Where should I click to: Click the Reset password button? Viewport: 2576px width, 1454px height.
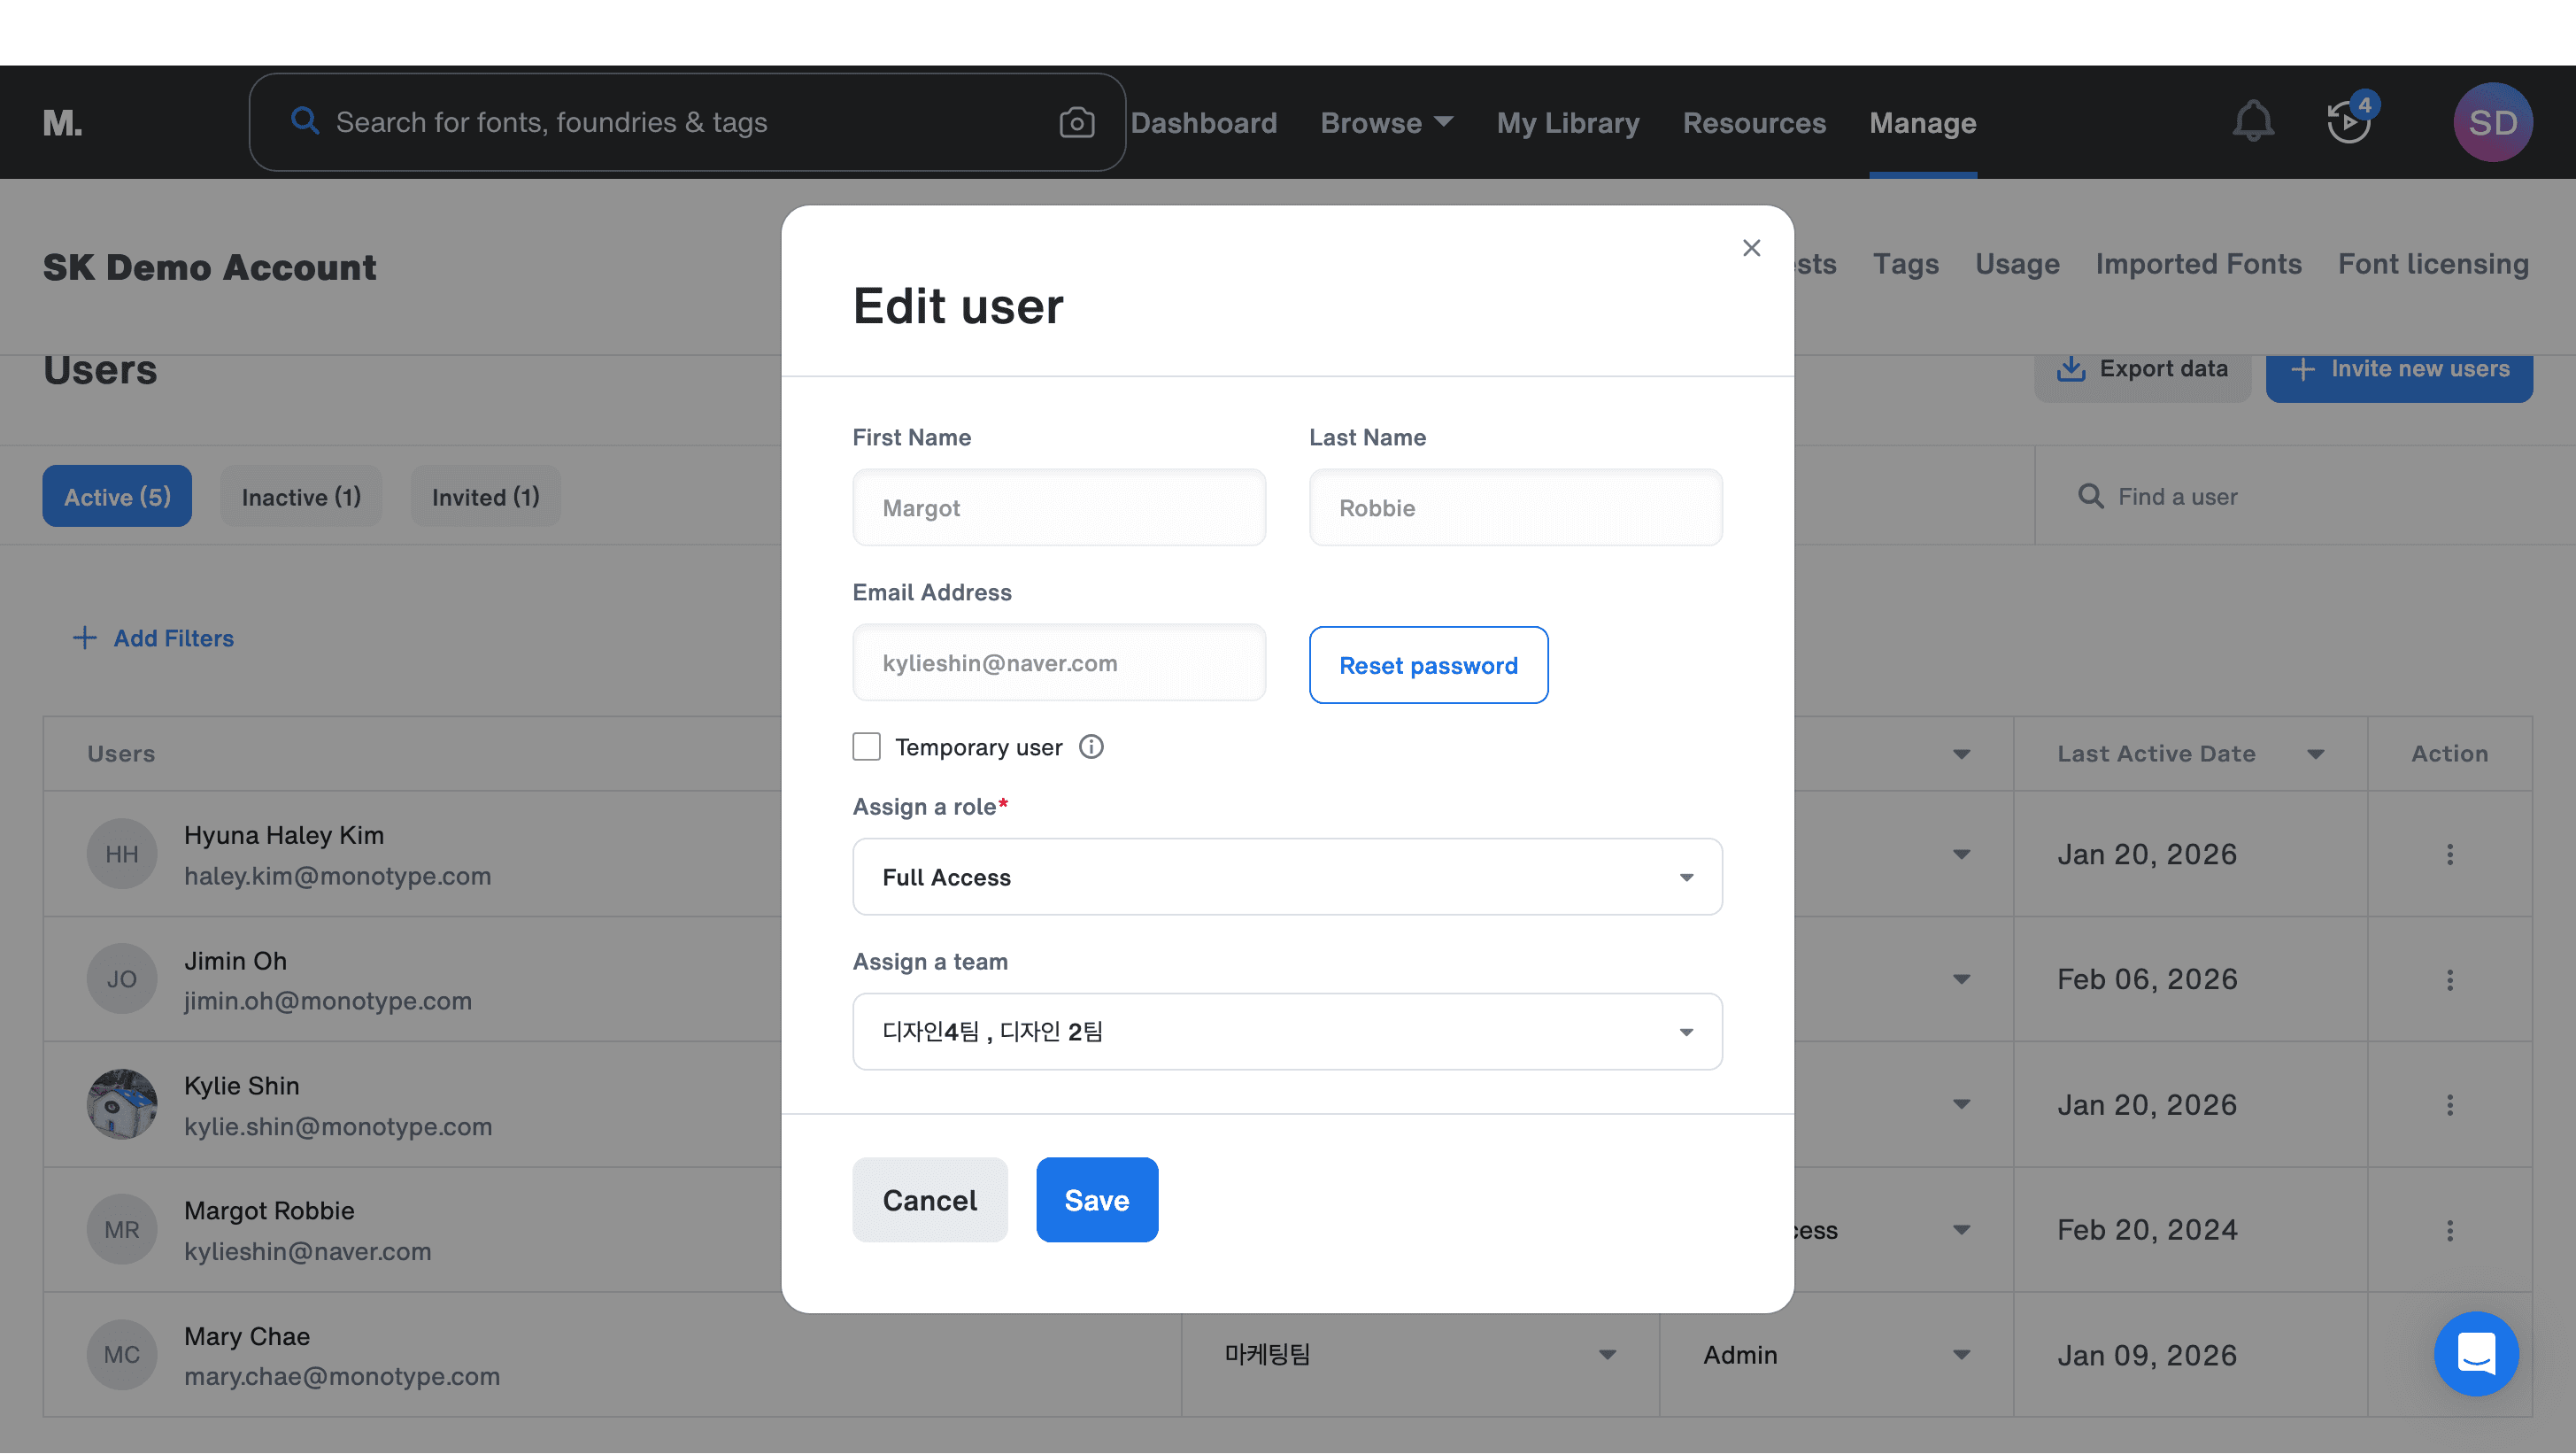point(1427,665)
